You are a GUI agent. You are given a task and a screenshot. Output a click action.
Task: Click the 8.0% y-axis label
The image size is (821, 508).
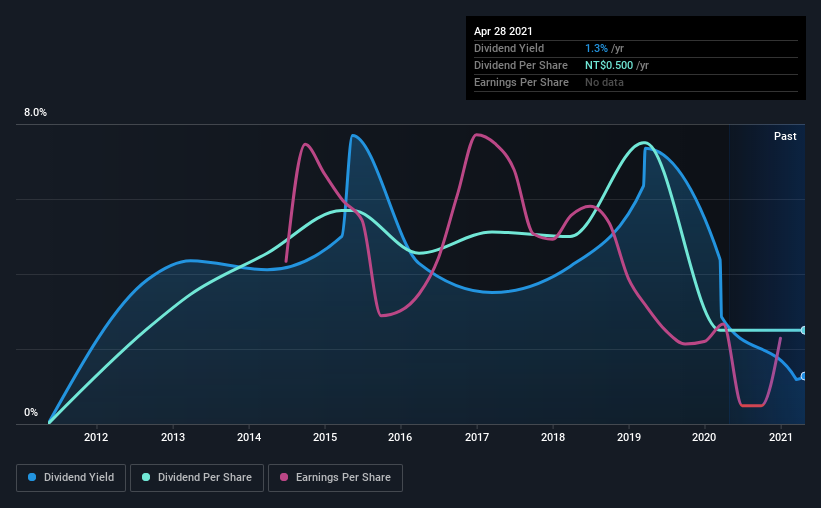pyautogui.click(x=35, y=113)
